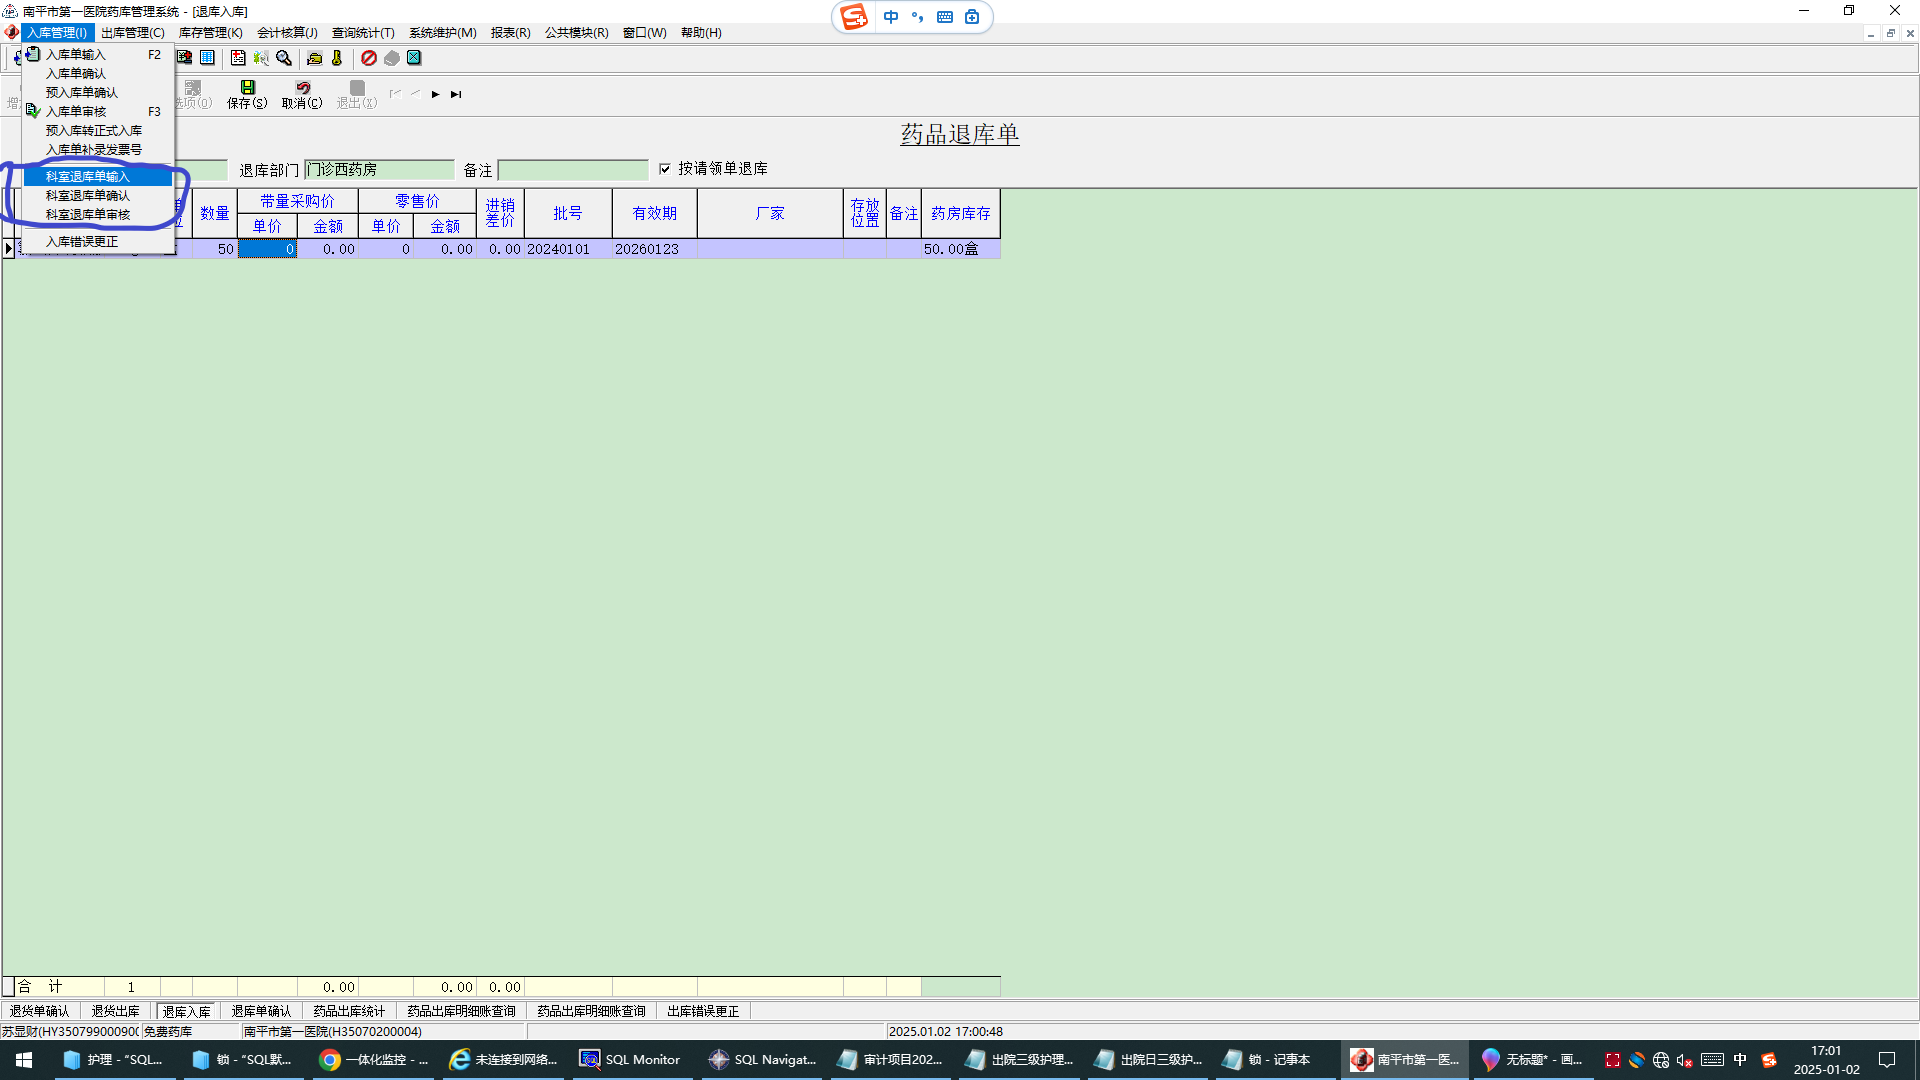Image resolution: width=1920 pixels, height=1080 pixels.
Task: Click the yellow folder hand toolbar icon
Action: [x=314, y=58]
